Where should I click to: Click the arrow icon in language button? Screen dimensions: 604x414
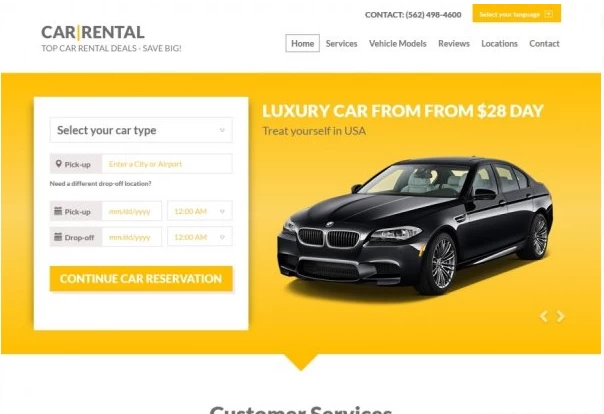coord(549,14)
